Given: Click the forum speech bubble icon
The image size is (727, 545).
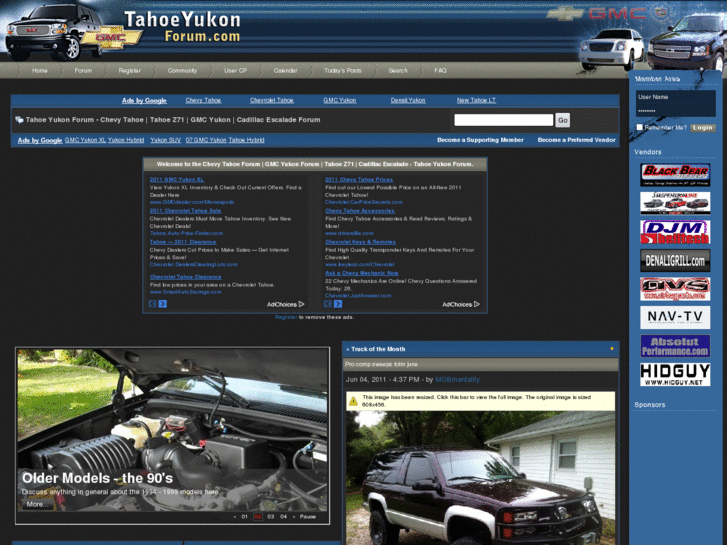Looking at the screenshot, I should click(x=19, y=120).
